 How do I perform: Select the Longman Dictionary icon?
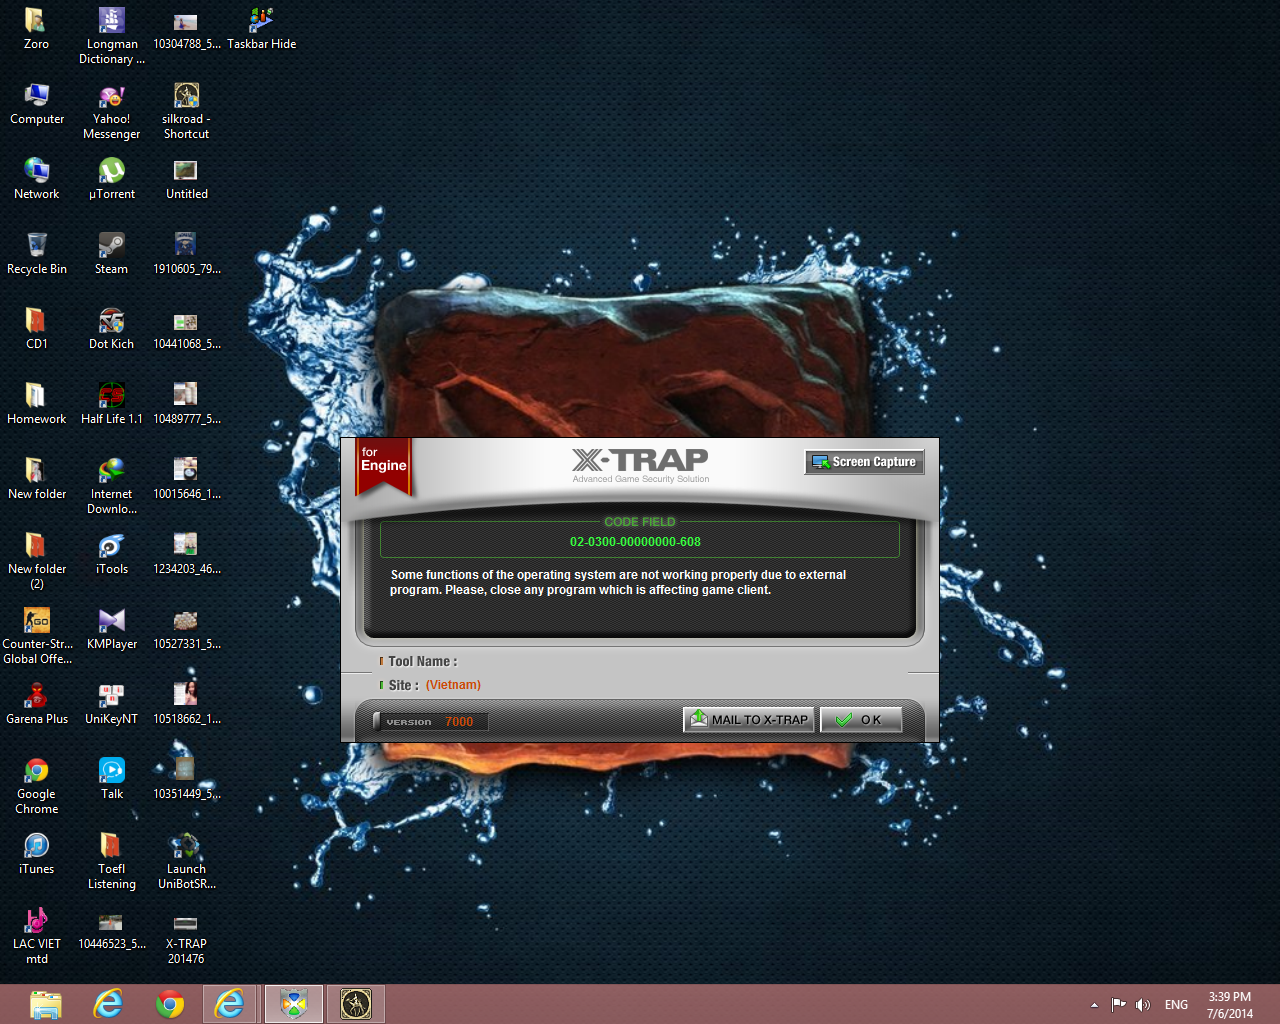(112, 35)
